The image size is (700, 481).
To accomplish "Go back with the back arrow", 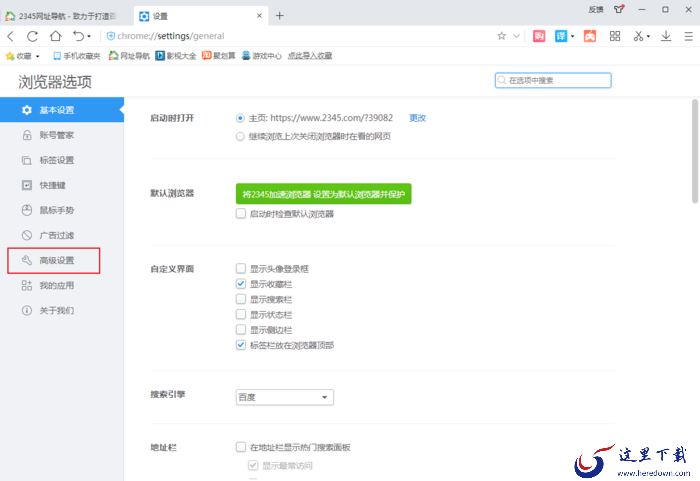I will tap(11, 36).
